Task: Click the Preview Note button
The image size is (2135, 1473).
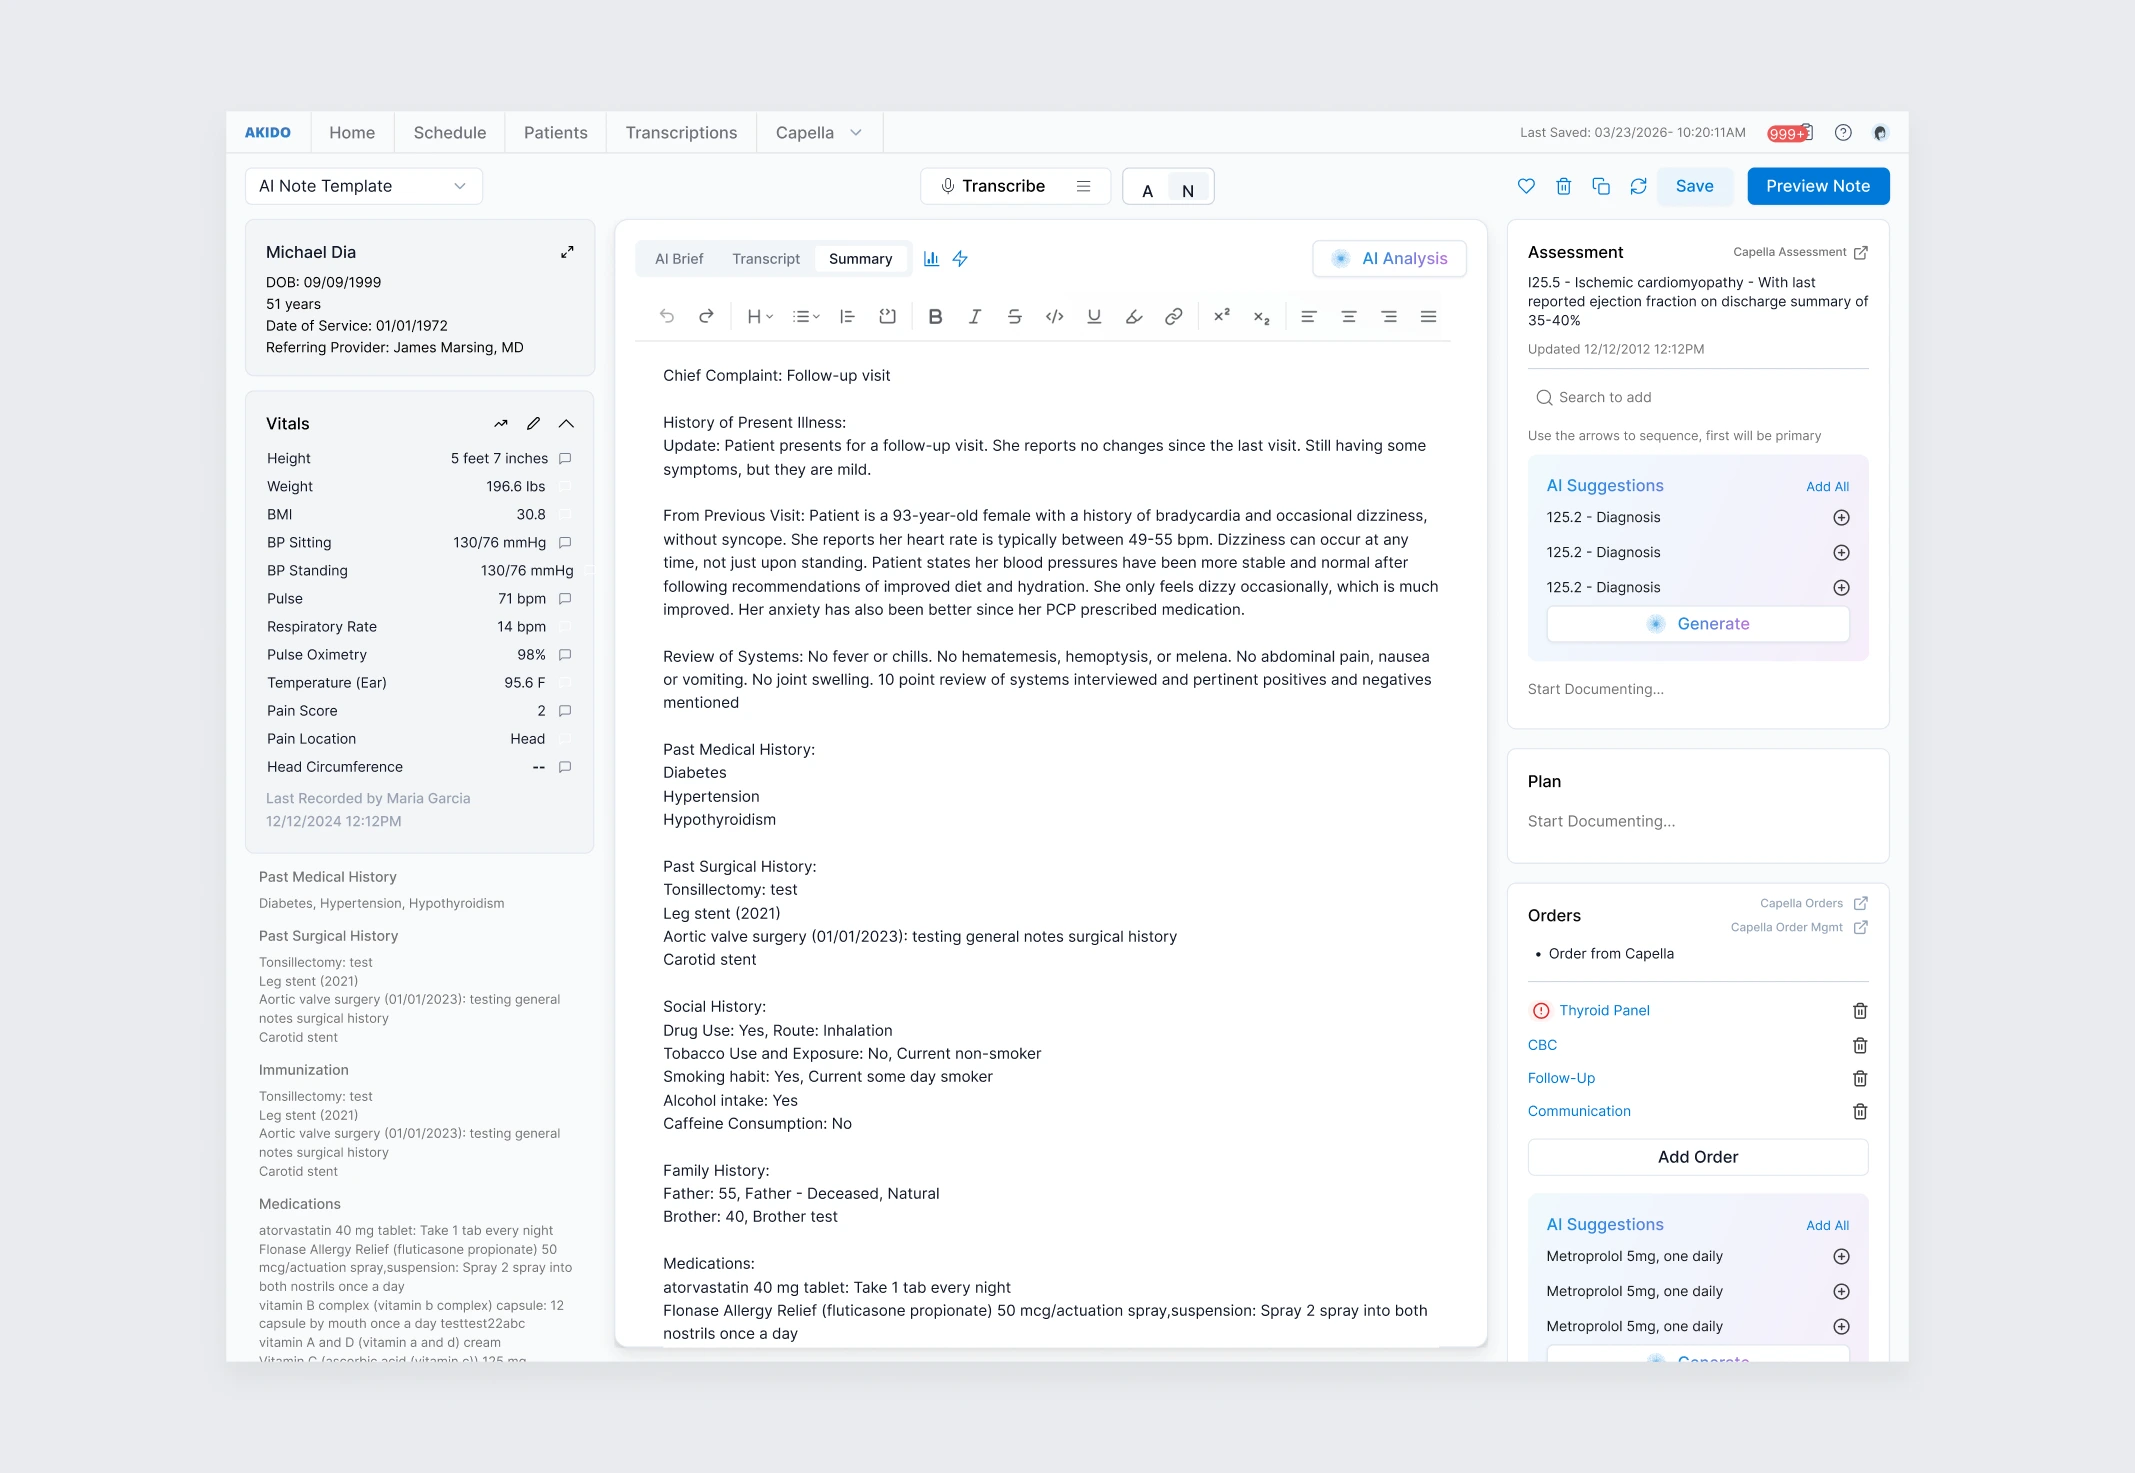Action: 1817,186
